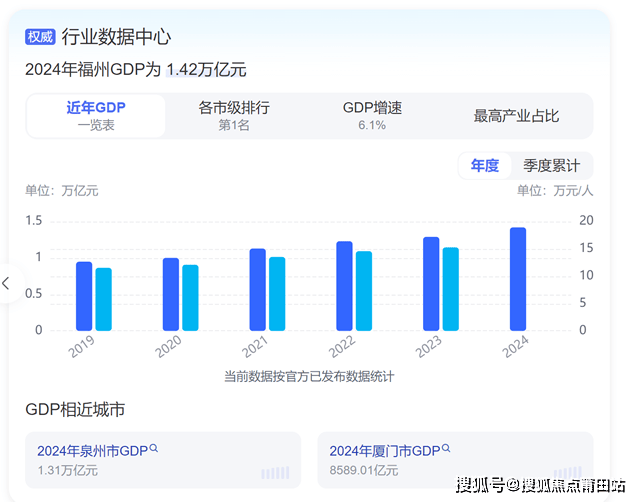Click the 2021 dark blue GDP bar
The height and width of the screenshot is (502, 640).
coord(258,289)
